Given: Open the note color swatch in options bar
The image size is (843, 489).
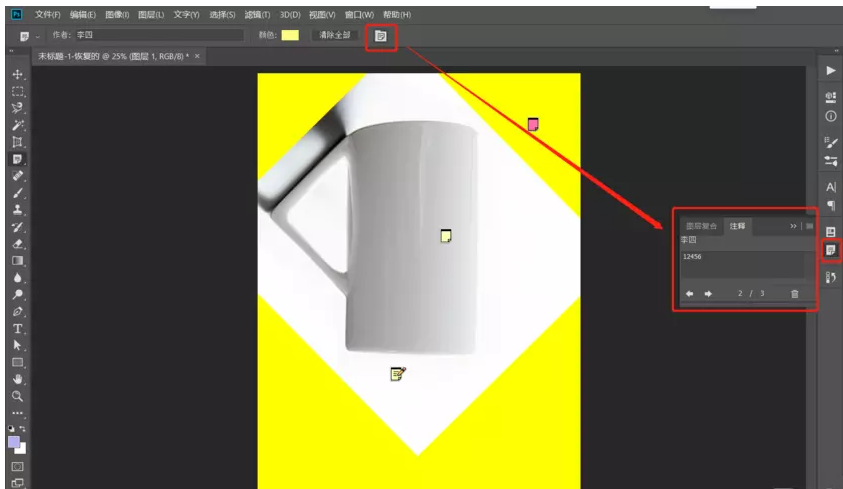Looking at the screenshot, I should pos(290,35).
